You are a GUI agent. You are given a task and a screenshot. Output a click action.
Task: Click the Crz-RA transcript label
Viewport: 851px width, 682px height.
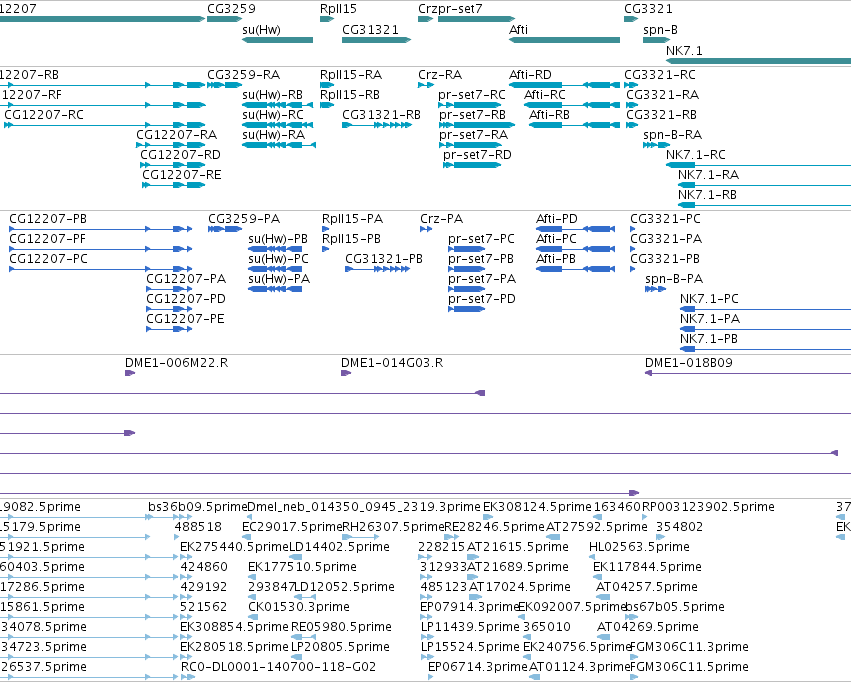(x=440, y=75)
